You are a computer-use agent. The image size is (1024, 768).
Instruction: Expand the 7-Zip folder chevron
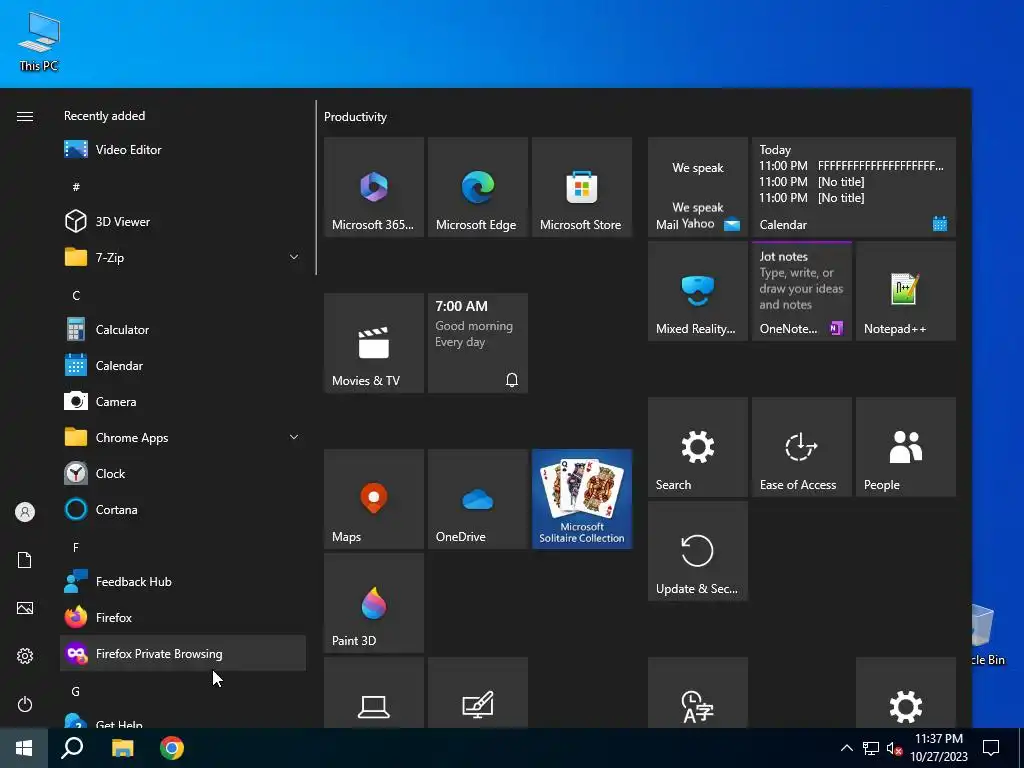[294, 257]
